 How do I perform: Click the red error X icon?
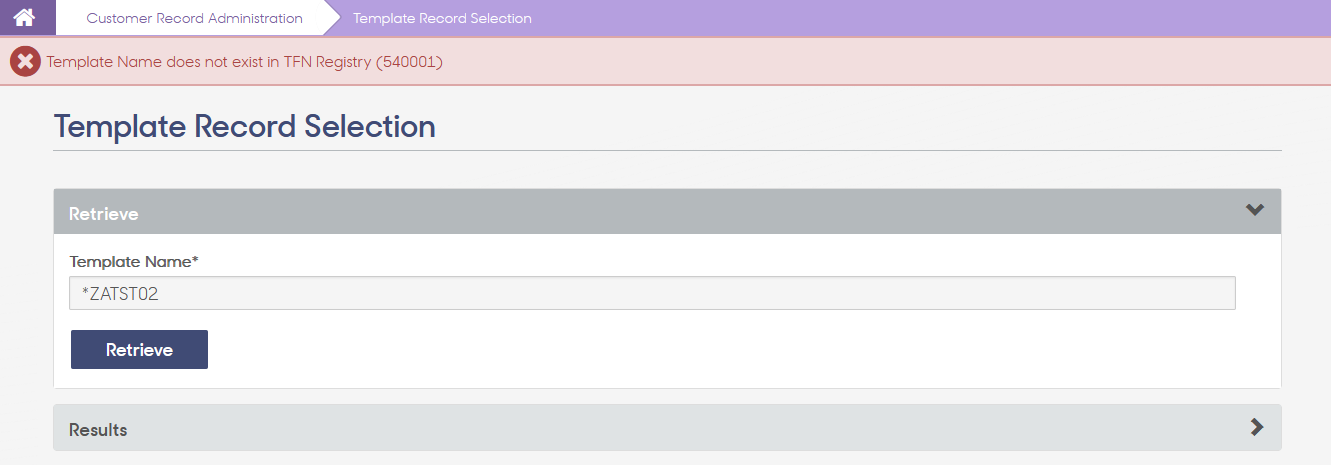pyautogui.click(x=25, y=62)
